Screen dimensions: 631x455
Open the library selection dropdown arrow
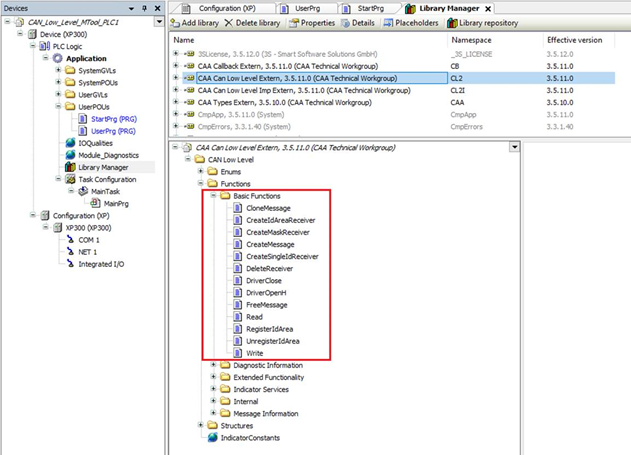514,147
